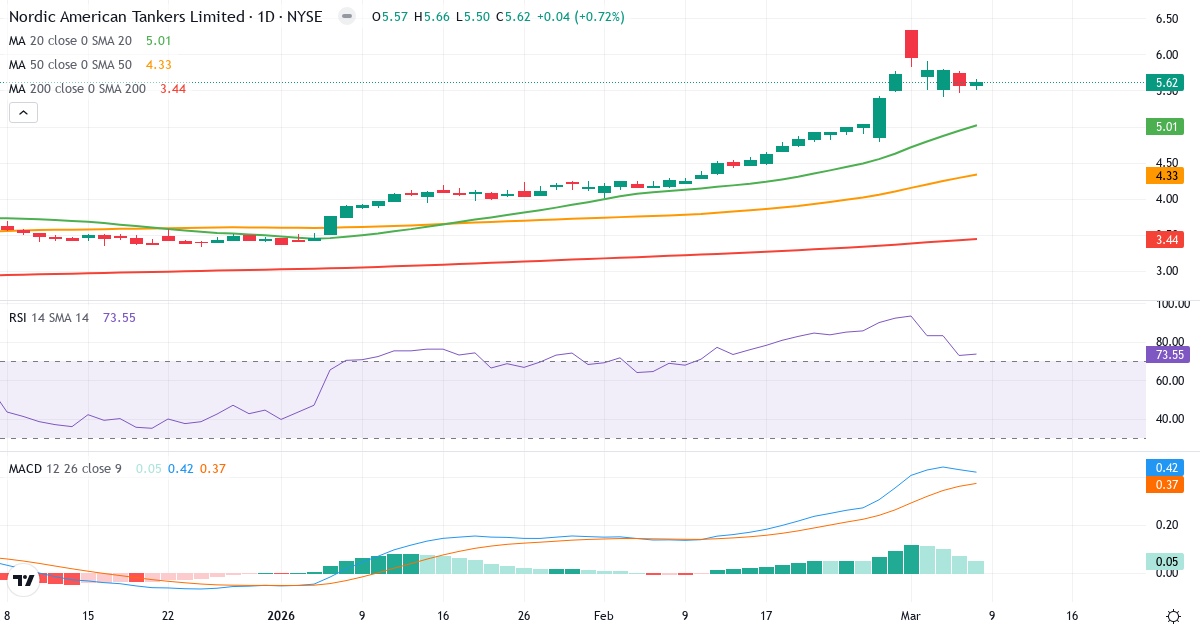The width and height of the screenshot is (1200, 630).
Task: Toggle the dash icon beside the symbol name
Action: click(345, 16)
